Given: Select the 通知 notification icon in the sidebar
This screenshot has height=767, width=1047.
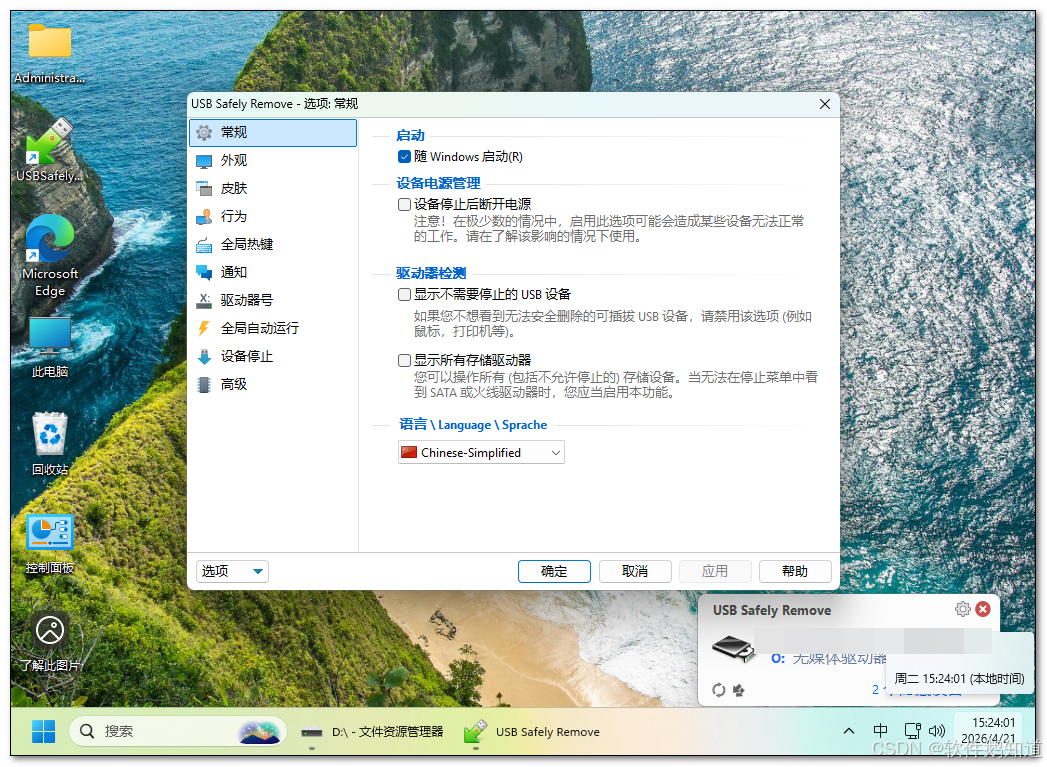Looking at the screenshot, I should [x=204, y=272].
